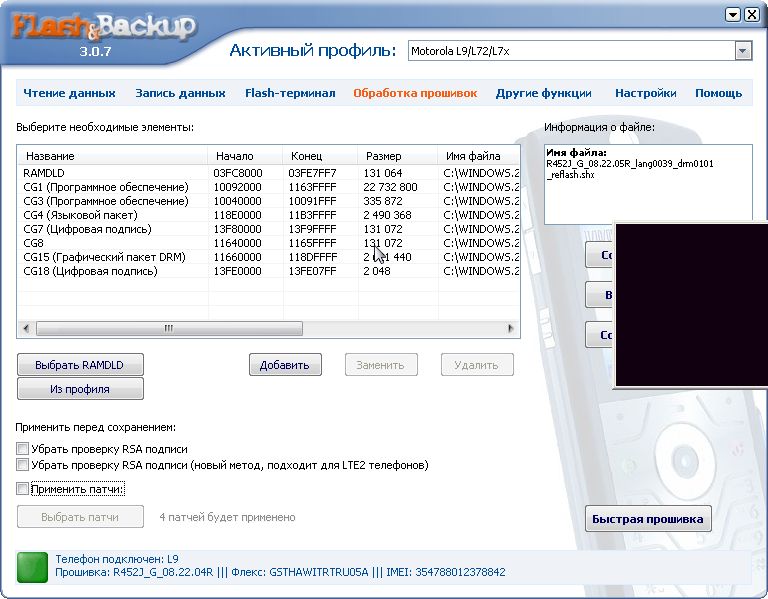
Task: Select CG1 (Программное обеспечение) row
Action: [268, 187]
